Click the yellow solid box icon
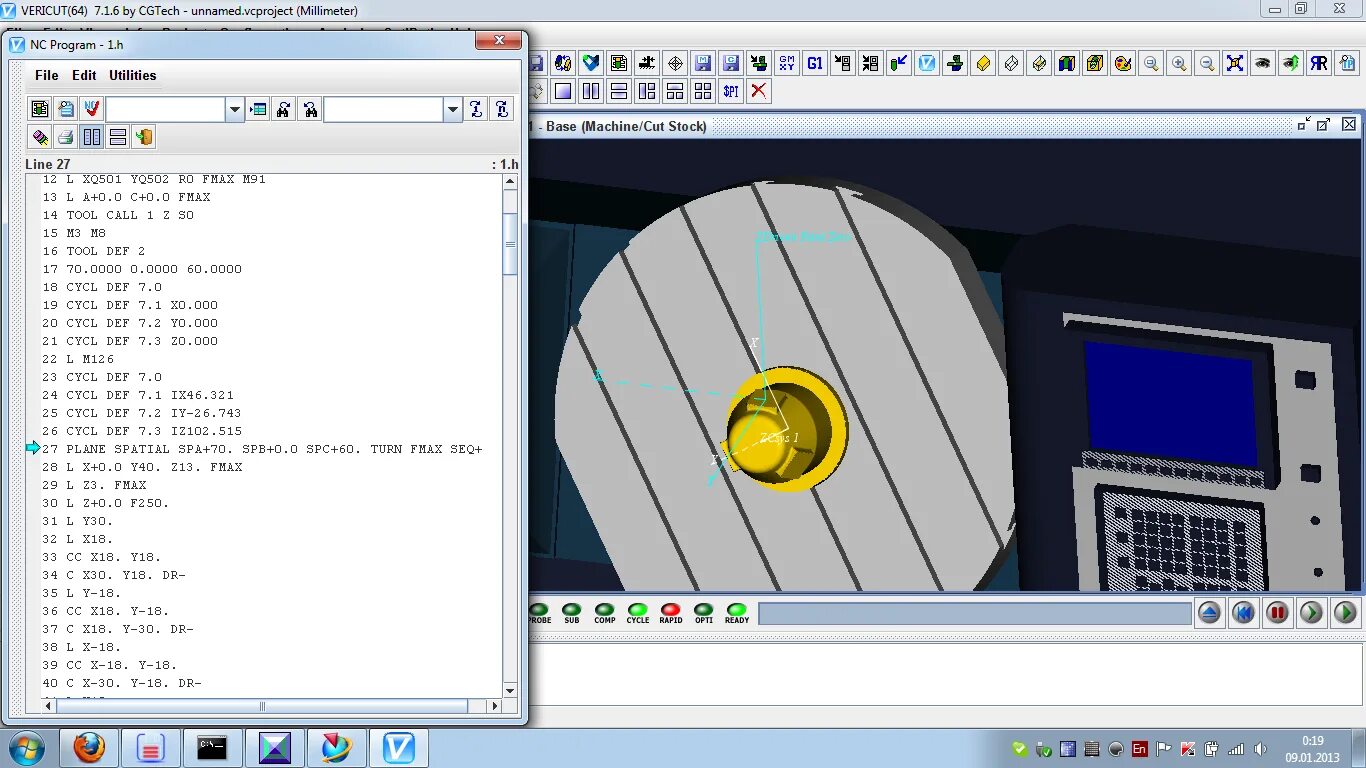Image resolution: width=1366 pixels, height=768 pixels. (983, 63)
